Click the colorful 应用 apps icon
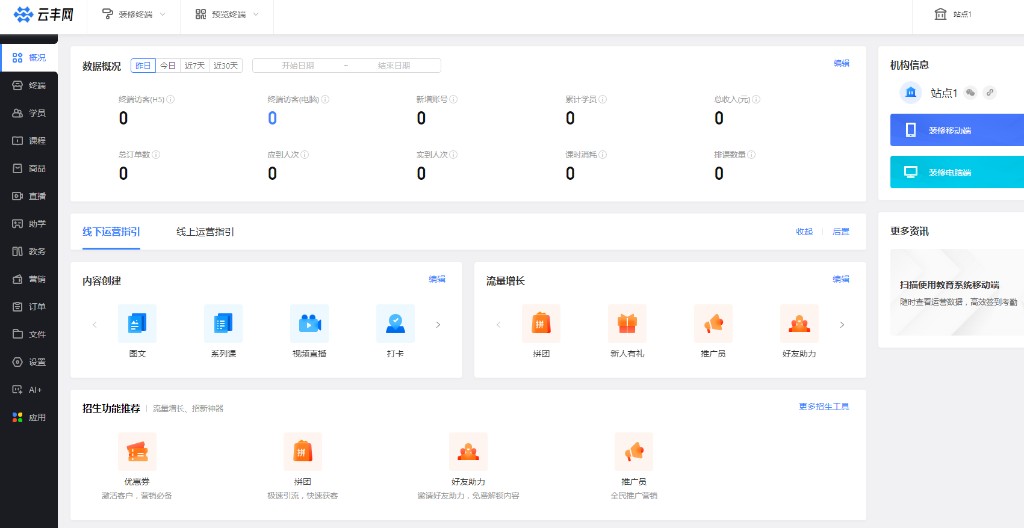 click(18, 417)
